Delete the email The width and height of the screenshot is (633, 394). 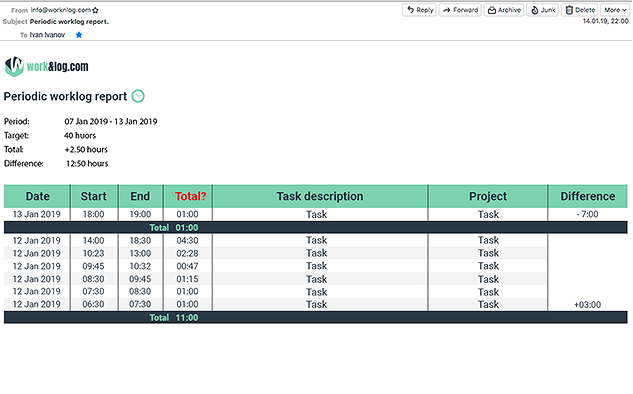coord(579,10)
